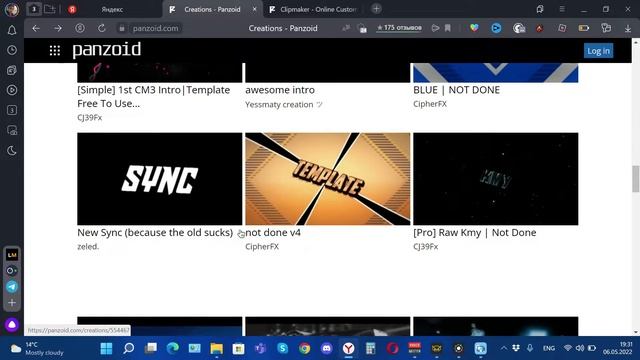640x360 pixels.
Task: Open '[Pro] Raw Kmy | Not Done' title
Action: pos(475,232)
